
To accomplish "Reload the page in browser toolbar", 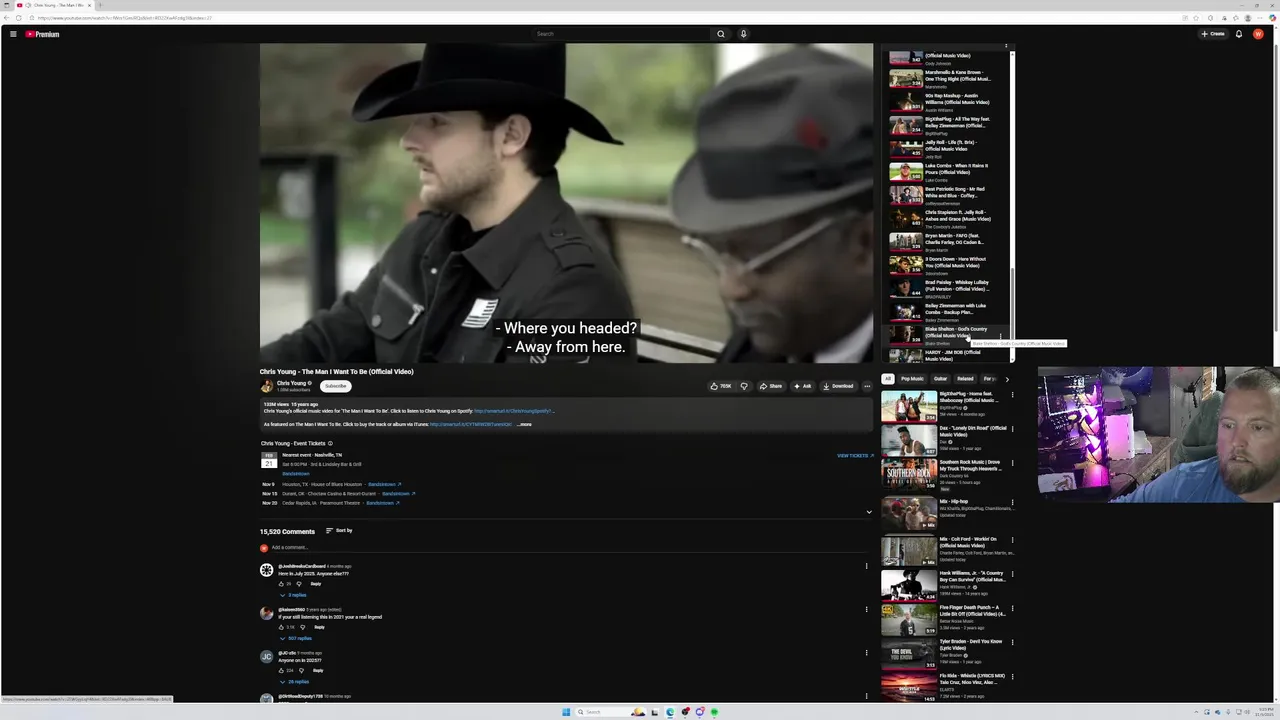I will (18, 18).
